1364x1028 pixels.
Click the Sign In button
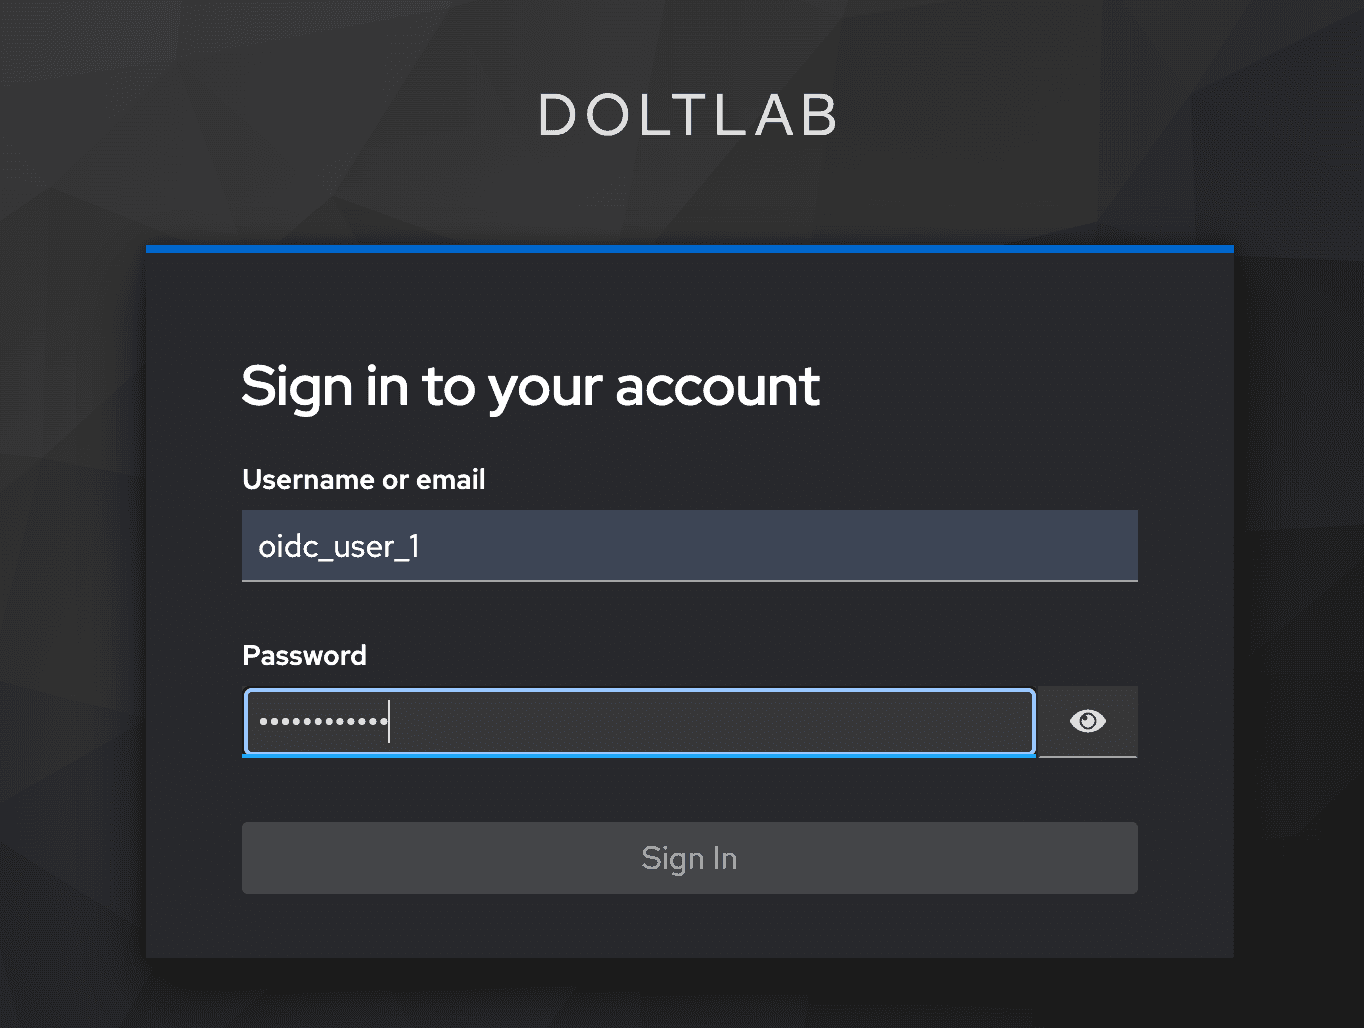pos(689,858)
